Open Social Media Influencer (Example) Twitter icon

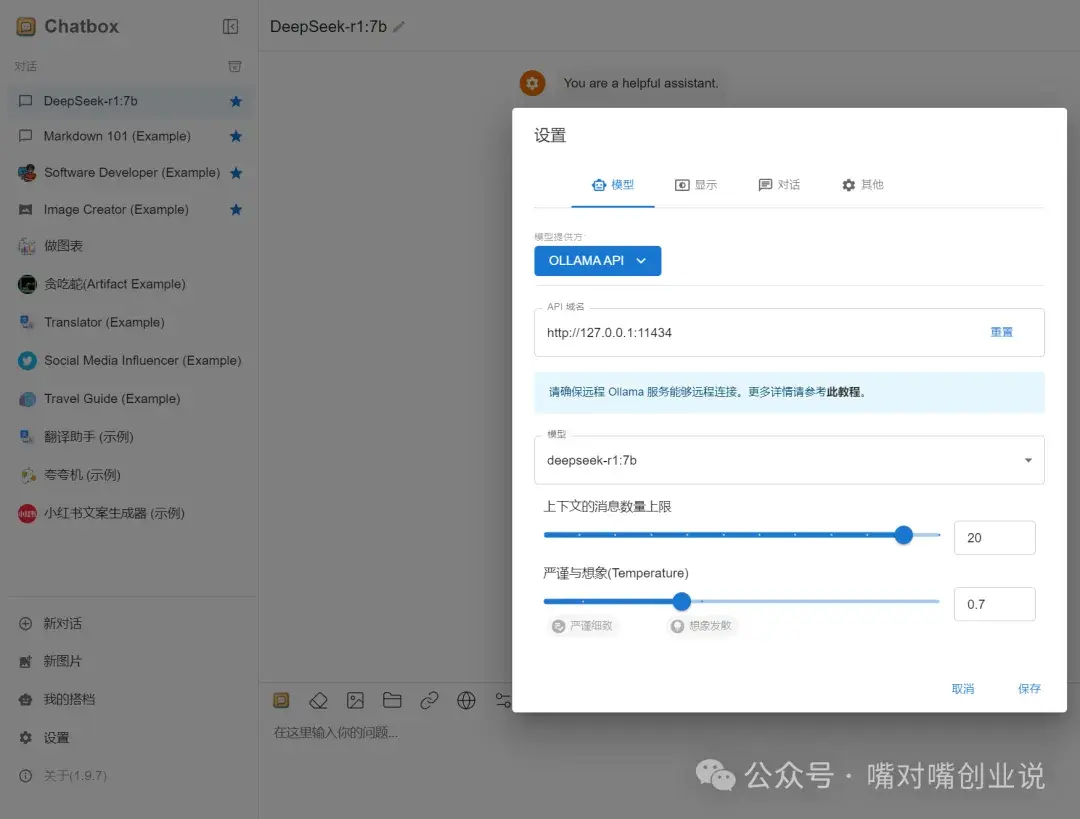pos(27,360)
